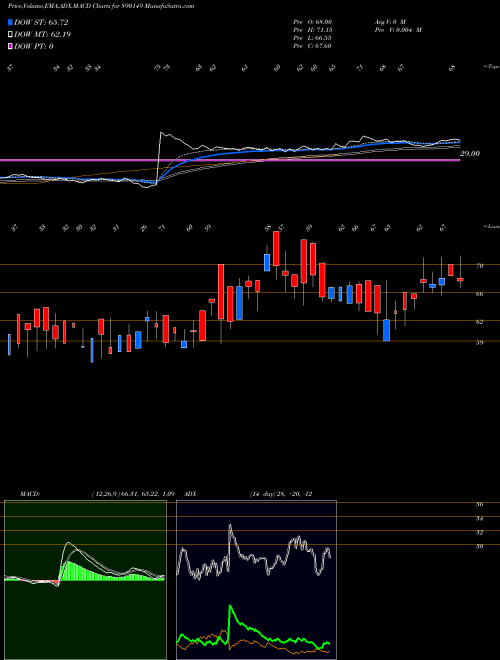Click the blue DOW ST legend swatch

11,22
